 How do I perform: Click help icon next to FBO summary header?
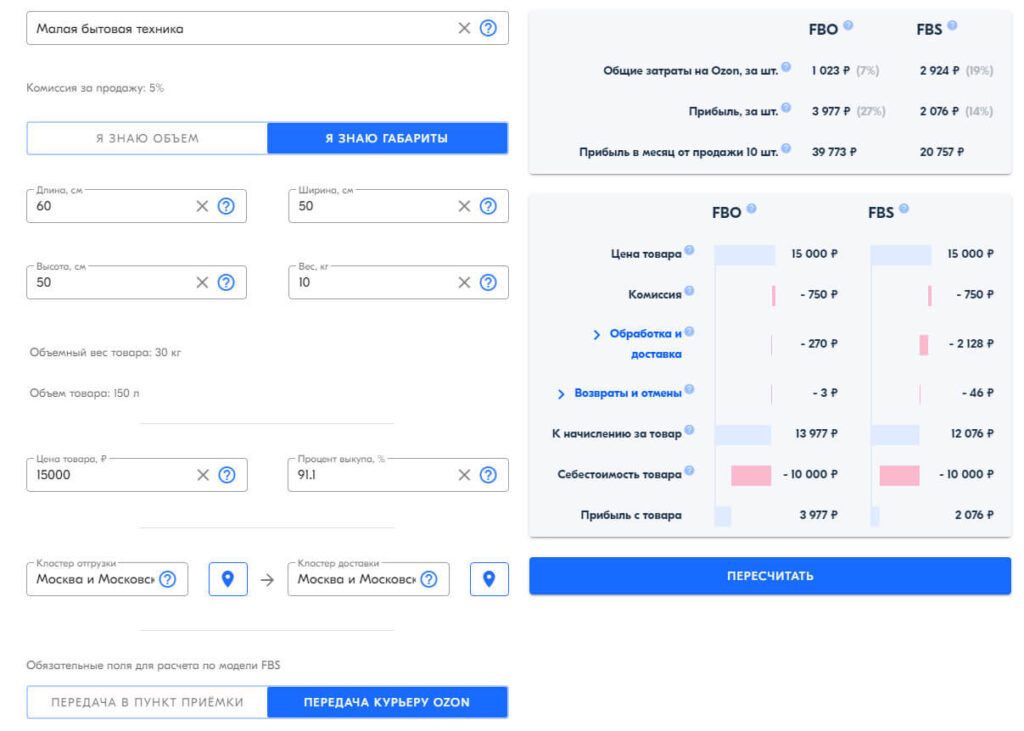pyautogui.click(x=848, y=26)
